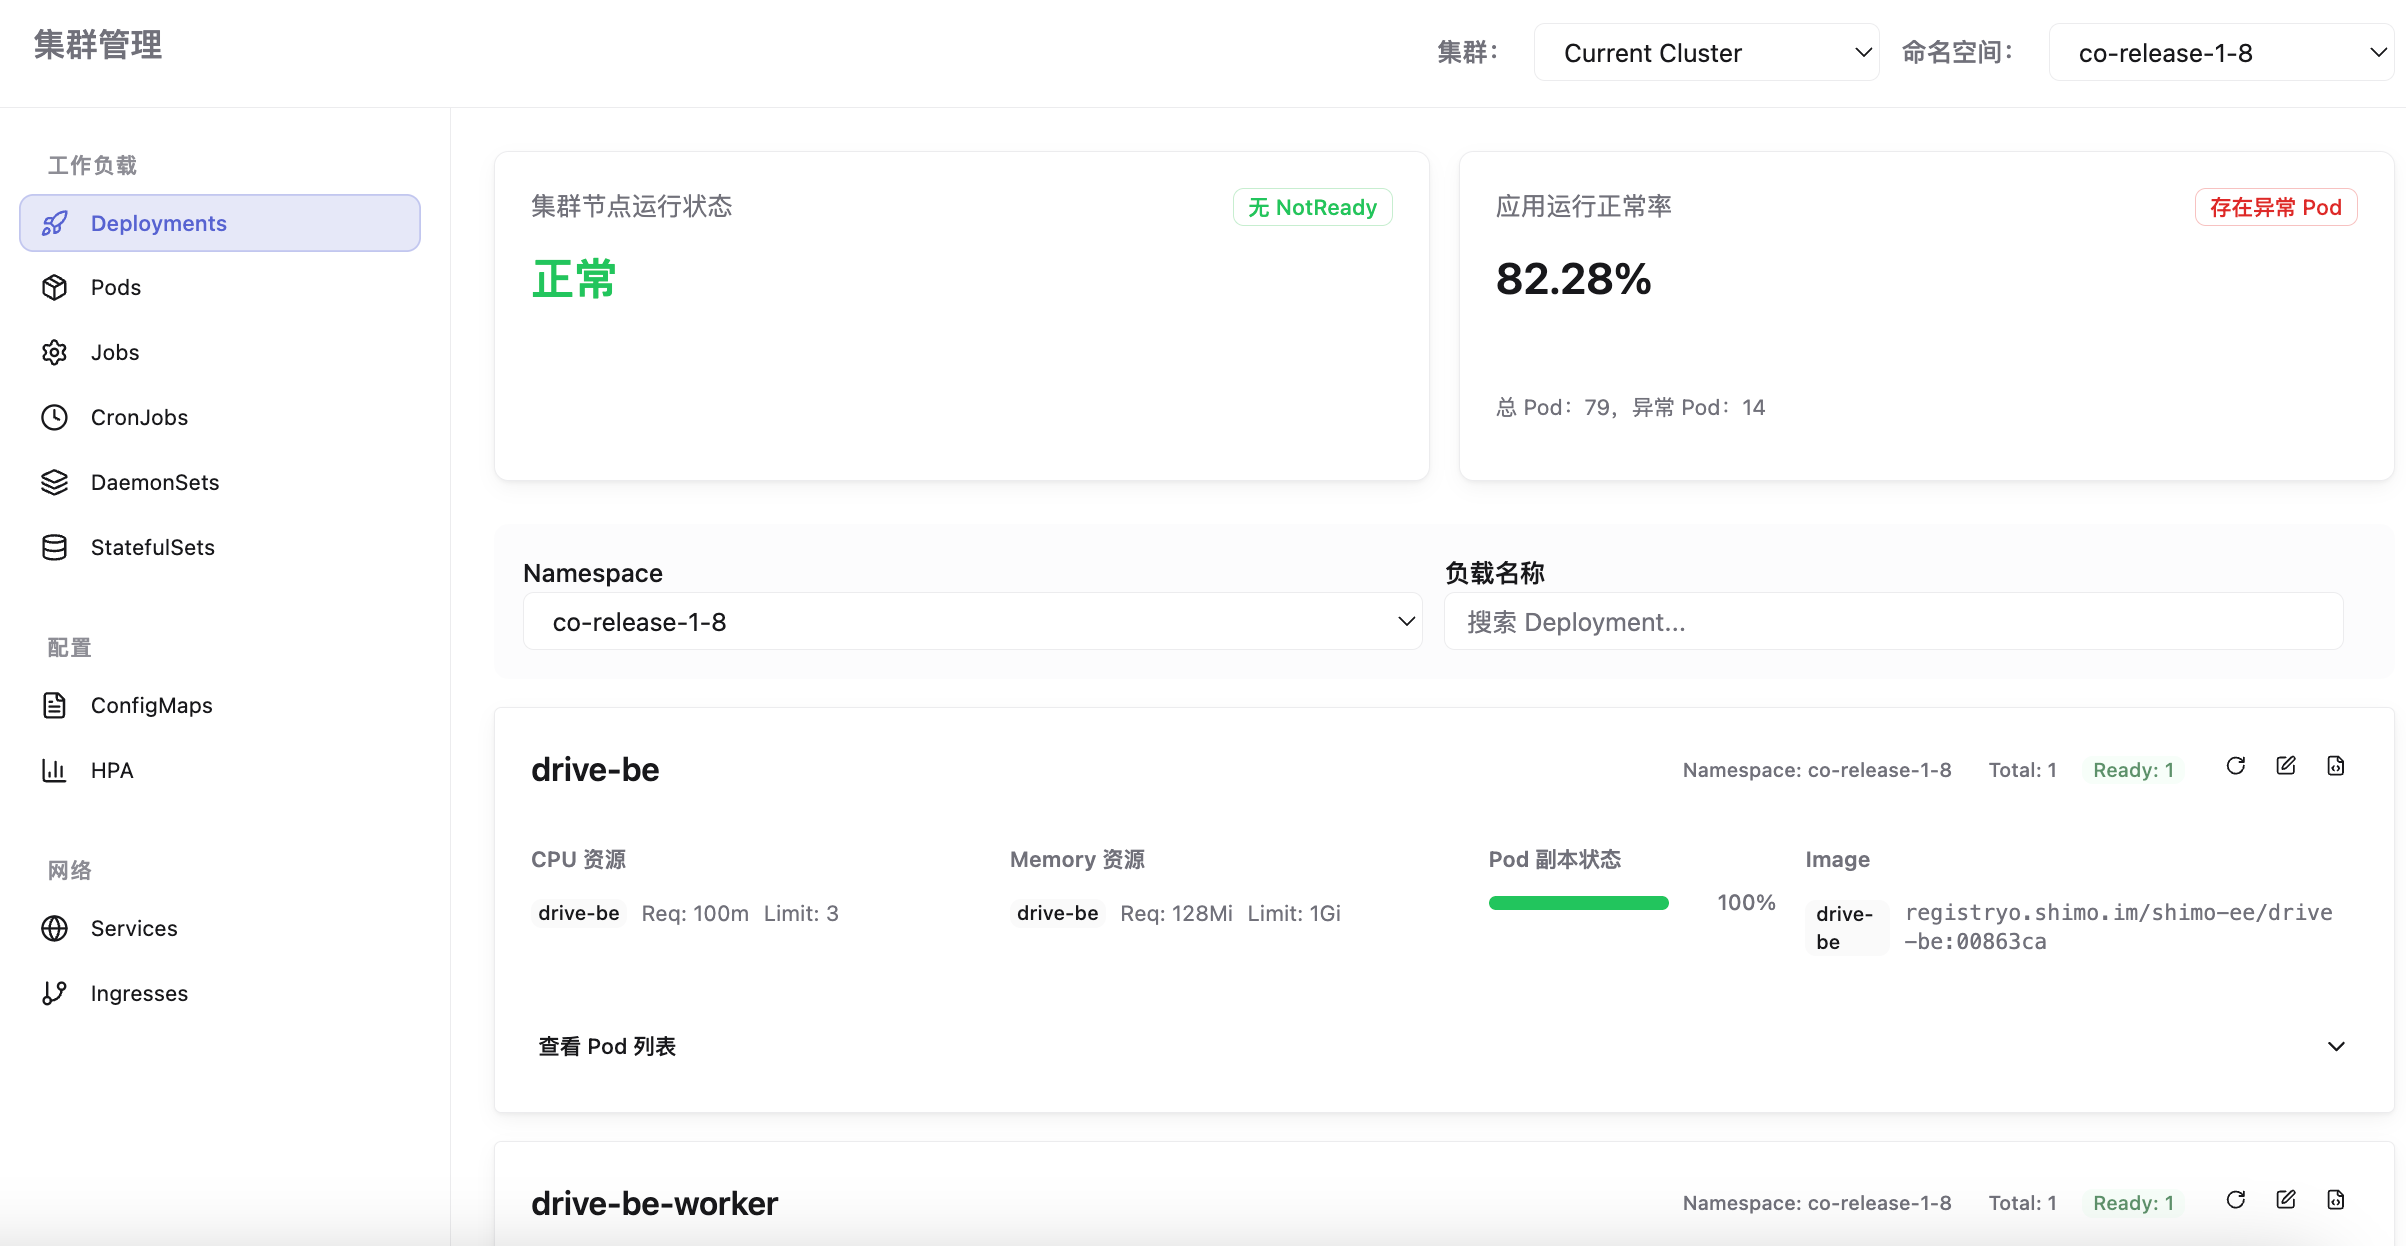
Task: Click the restart icon for drive-be
Action: [2236, 766]
